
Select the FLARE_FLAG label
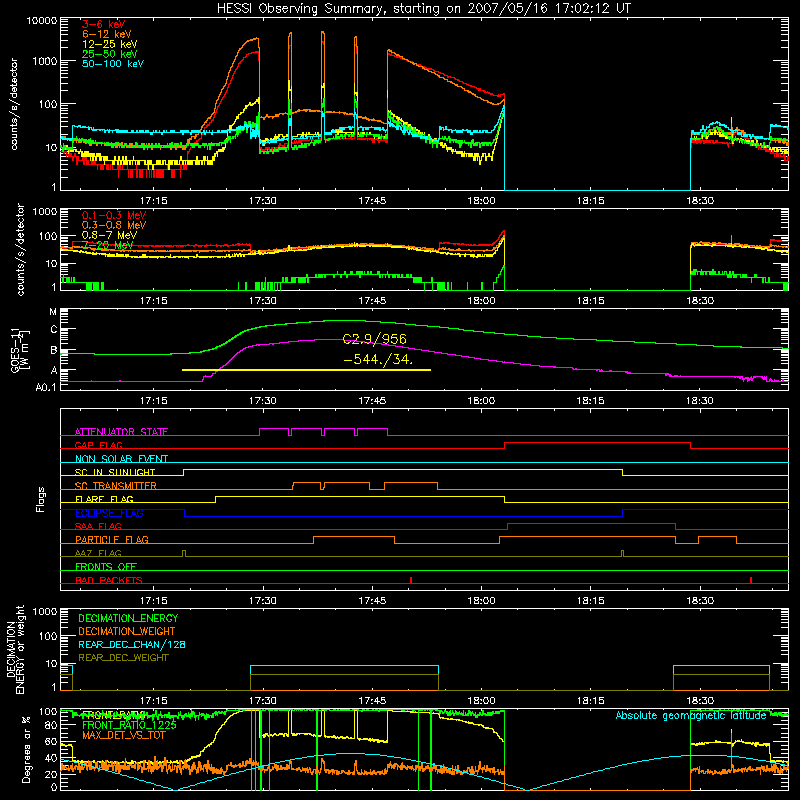[104, 499]
